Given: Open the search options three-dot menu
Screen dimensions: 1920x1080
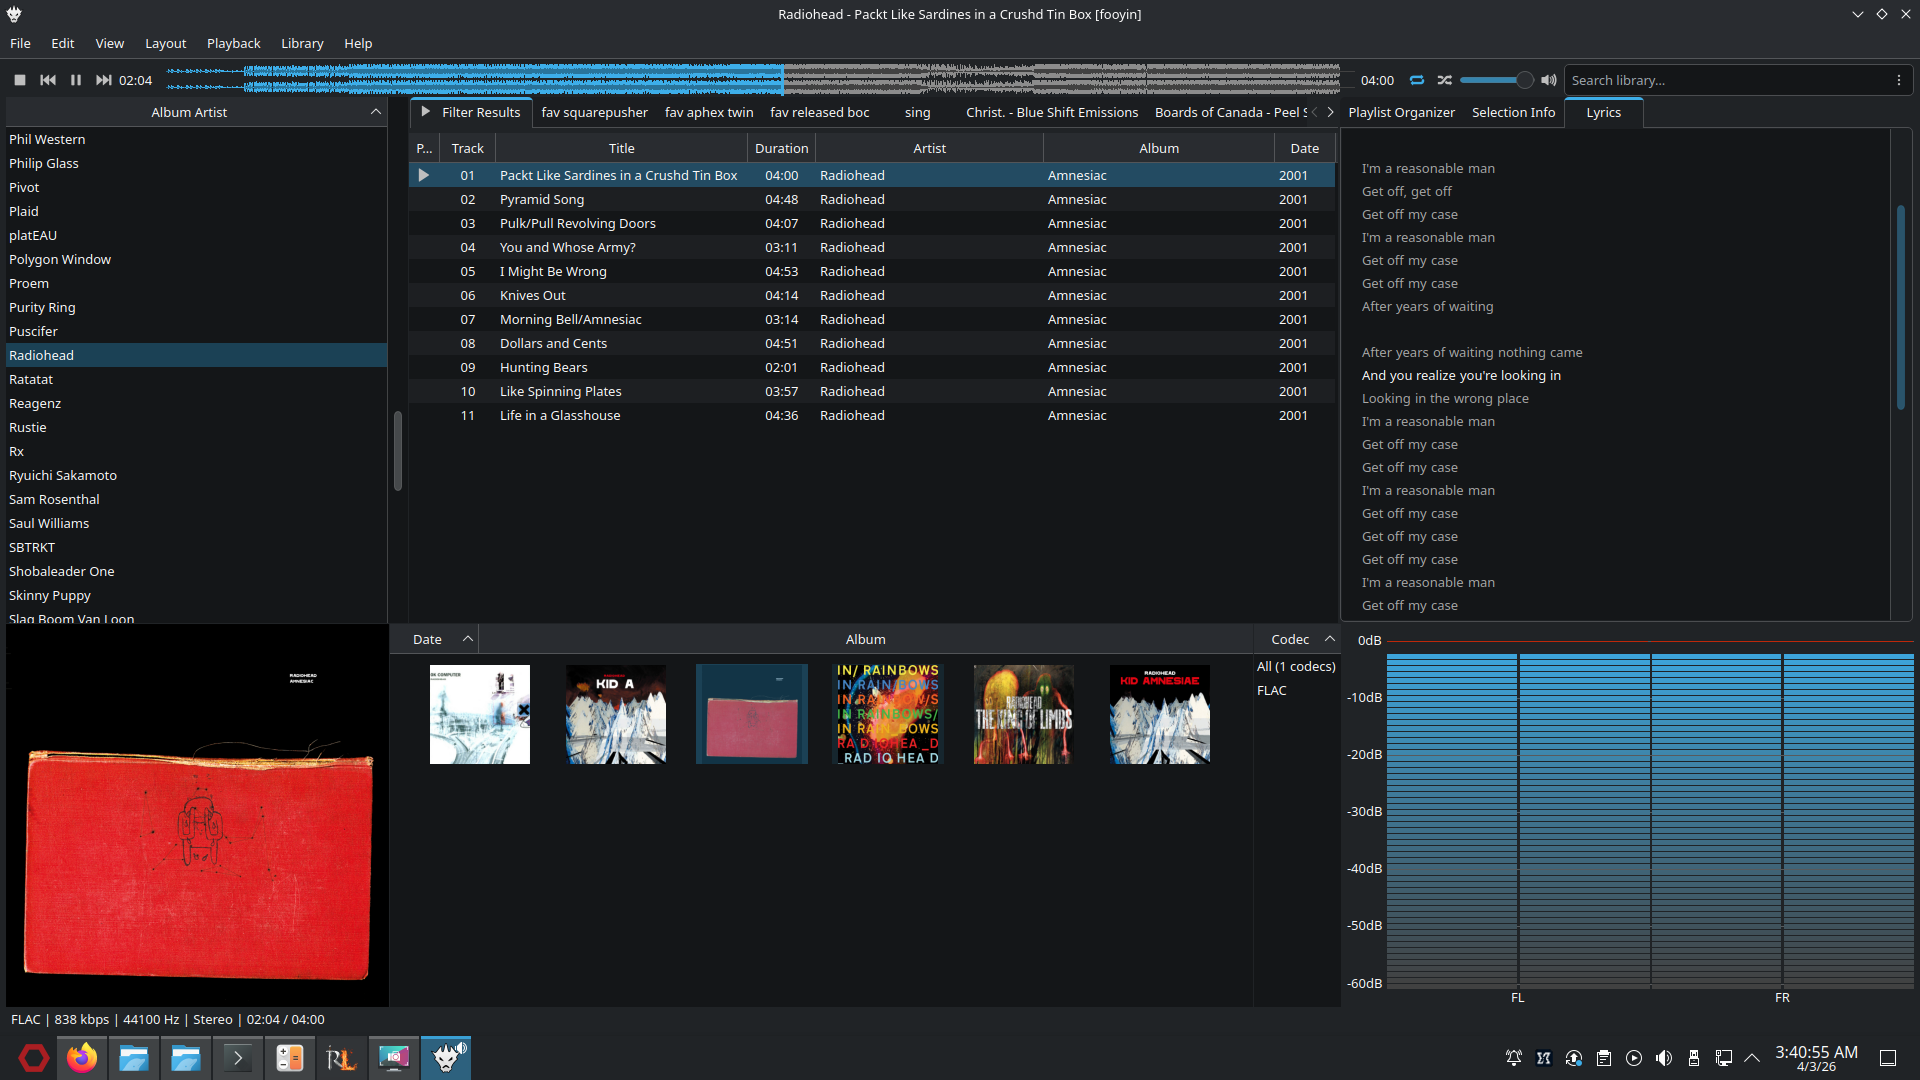Looking at the screenshot, I should click(x=1899, y=80).
